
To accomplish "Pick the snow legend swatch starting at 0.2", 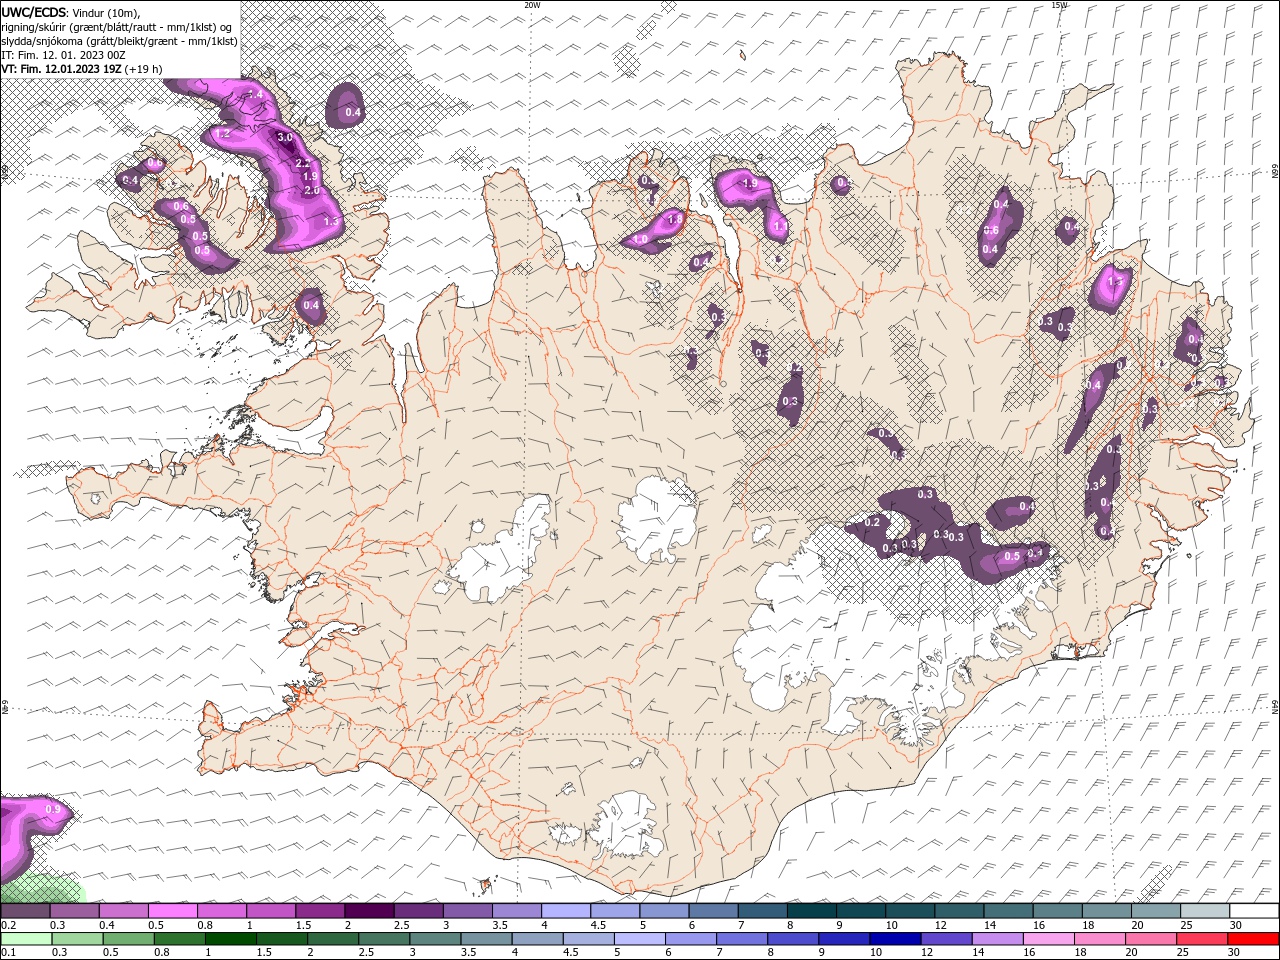I will 25,911.
